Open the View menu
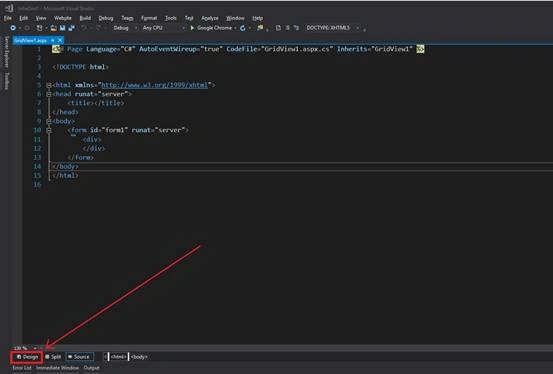This screenshot has height=374, width=553. coord(41,18)
